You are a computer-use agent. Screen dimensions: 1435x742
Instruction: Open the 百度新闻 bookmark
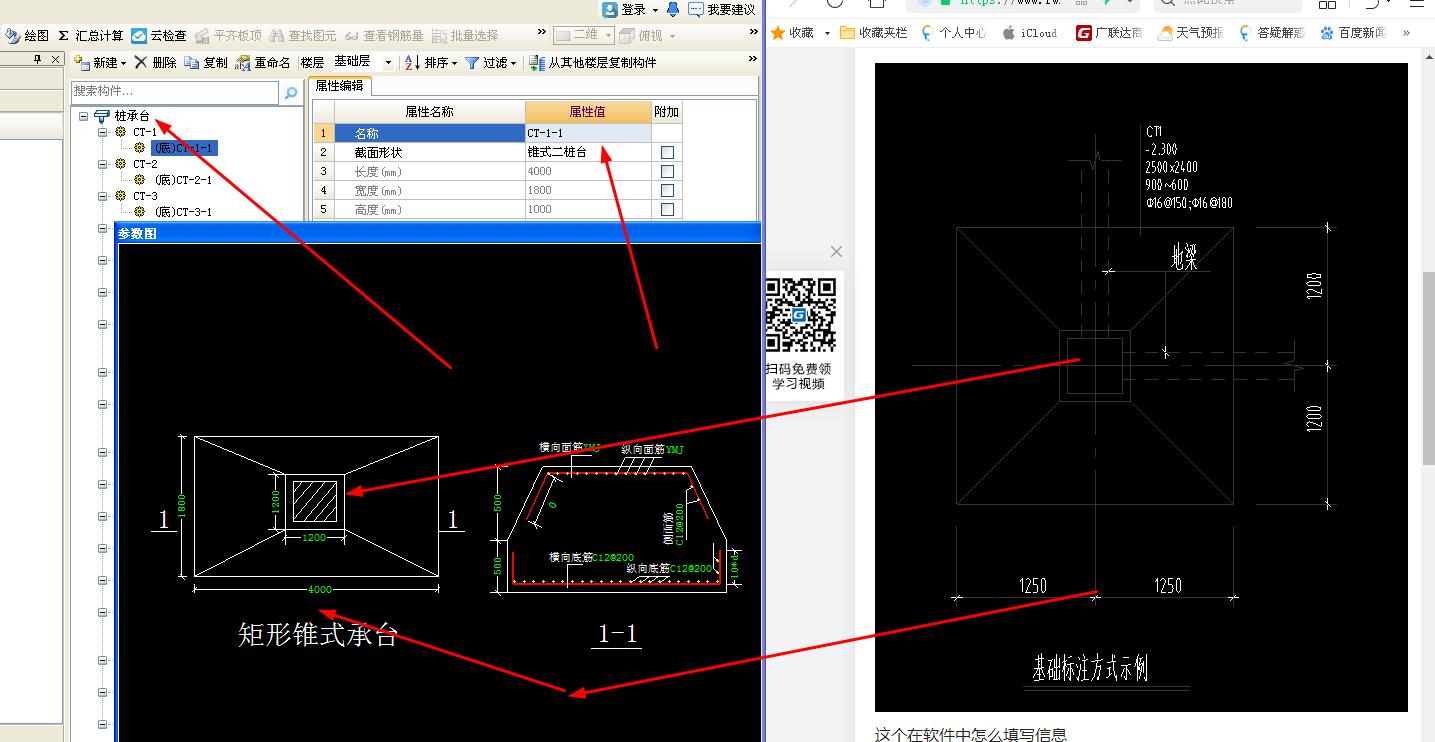click(1353, 33)
